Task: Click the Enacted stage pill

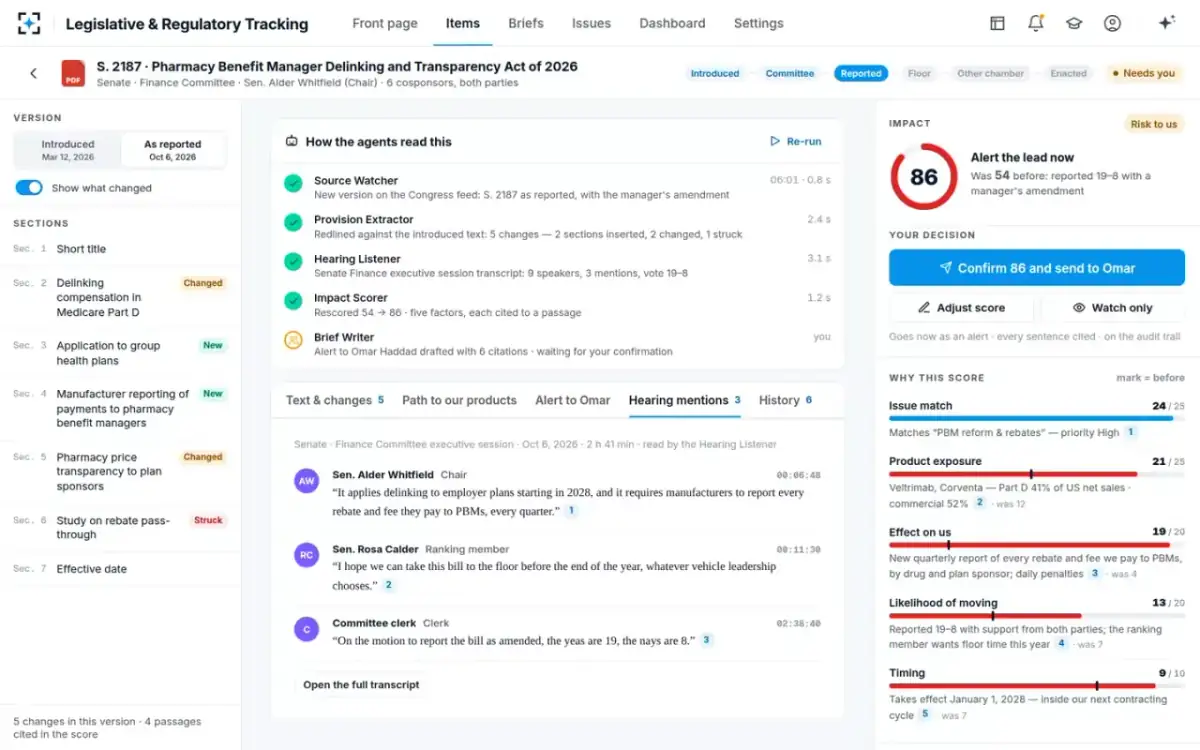Action: click(x=1068, y=73)
